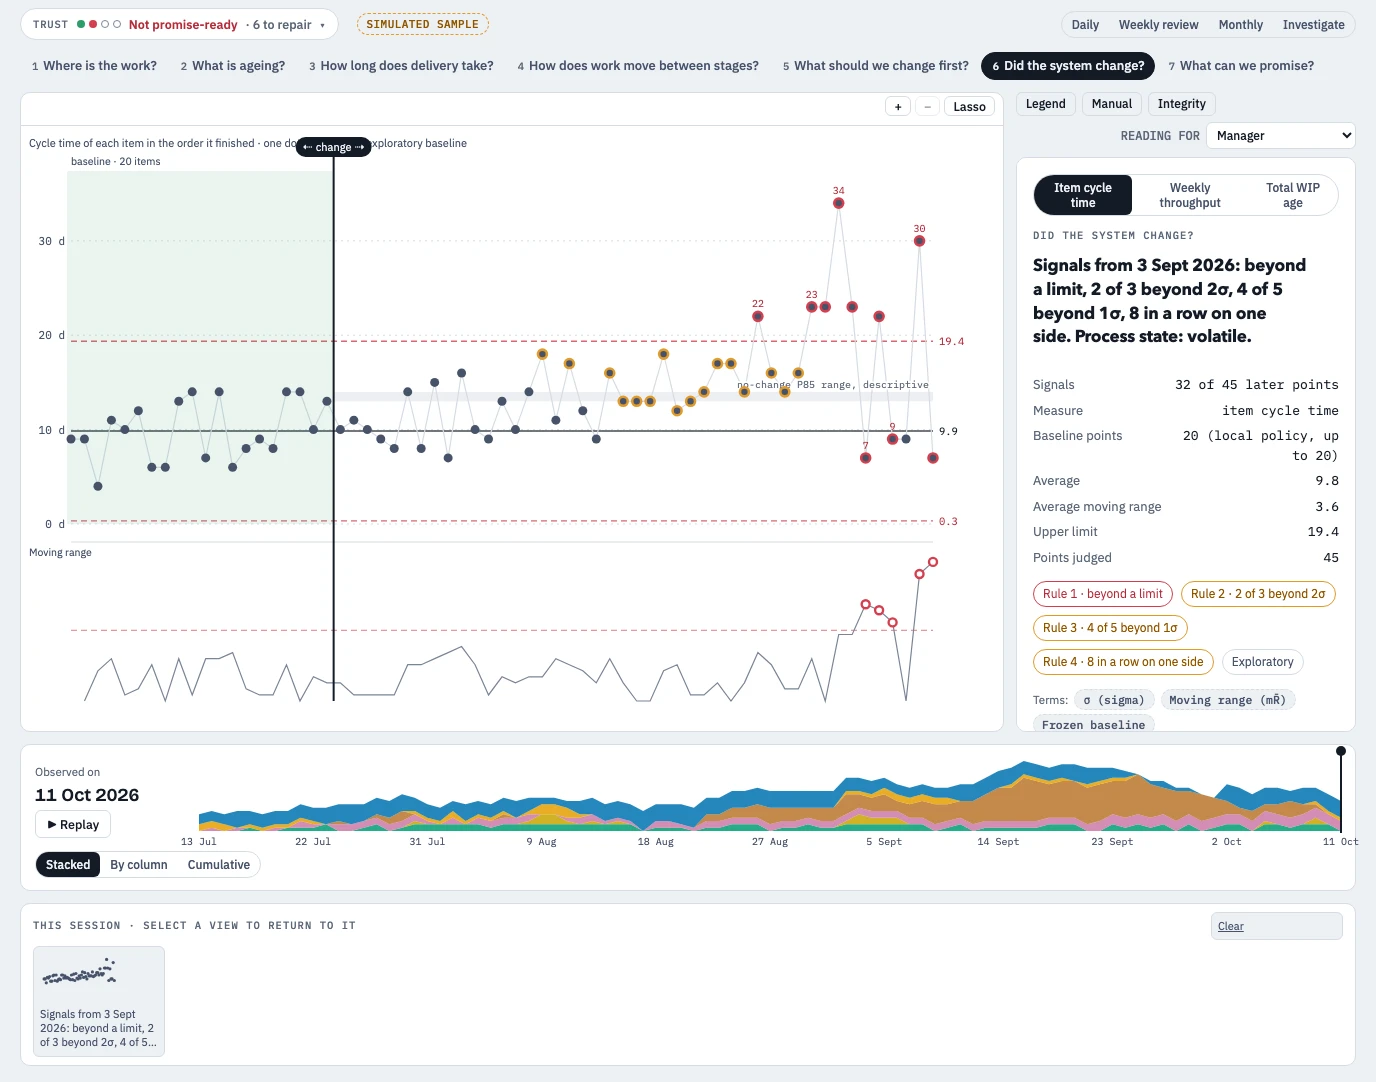1376x1082 pixels.
Task: Select the data point labeled 22
Action: click(x=758, y=316)
